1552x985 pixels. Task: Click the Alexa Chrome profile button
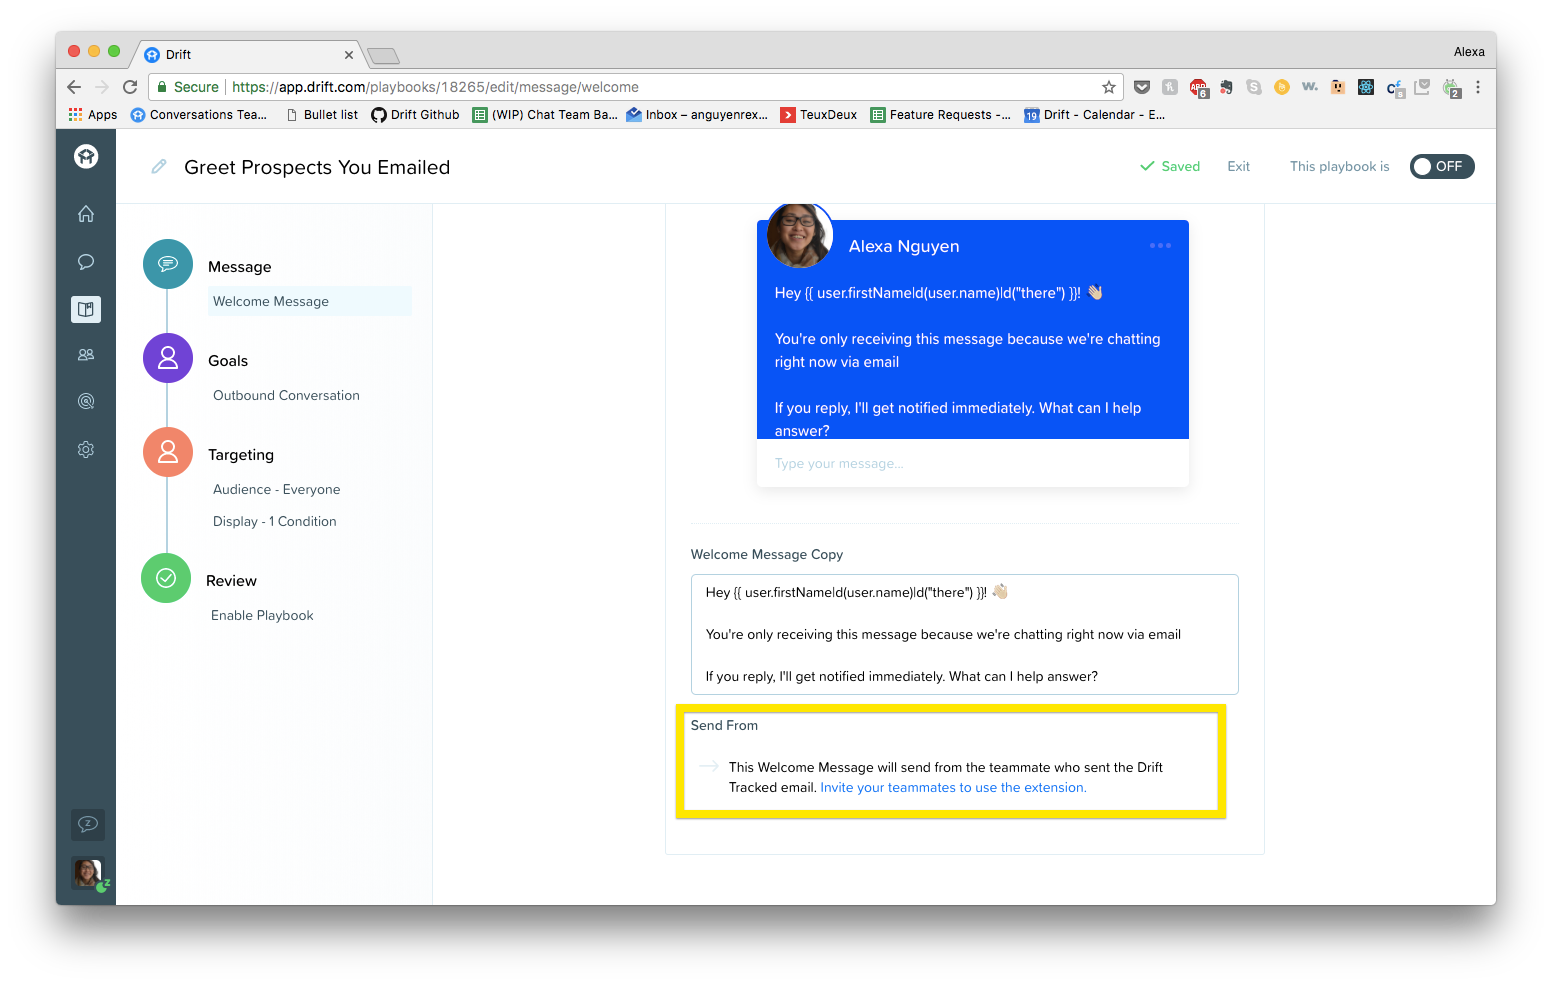click(1468, 52)
